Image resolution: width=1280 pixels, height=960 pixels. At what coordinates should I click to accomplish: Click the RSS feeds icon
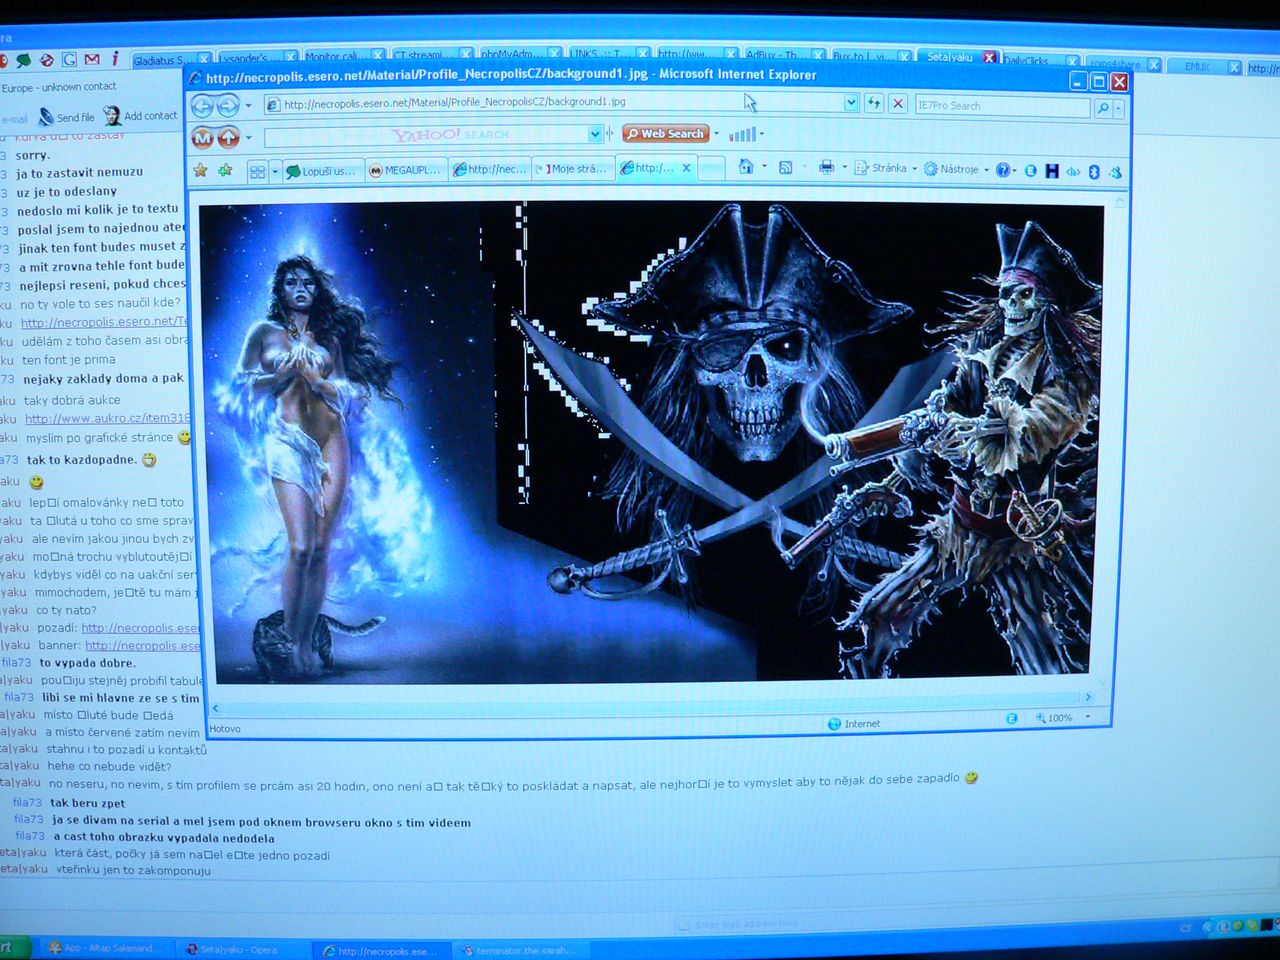pos(786,168)
